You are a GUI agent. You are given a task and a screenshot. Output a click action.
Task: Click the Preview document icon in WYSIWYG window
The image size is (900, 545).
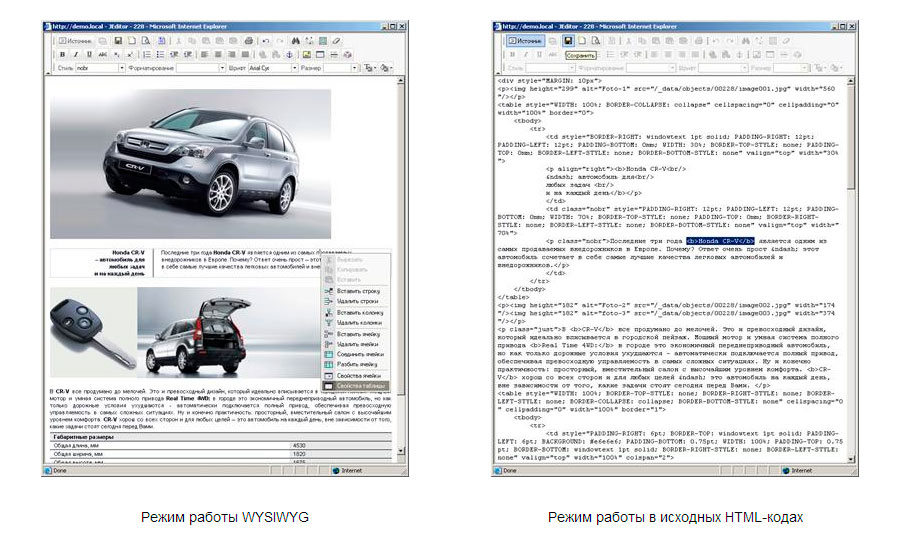(x=145, y=41)
